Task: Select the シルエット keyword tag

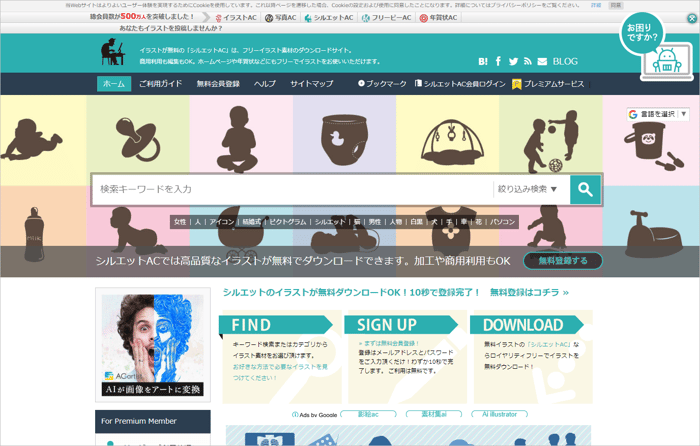Action: tap(330, 222)
